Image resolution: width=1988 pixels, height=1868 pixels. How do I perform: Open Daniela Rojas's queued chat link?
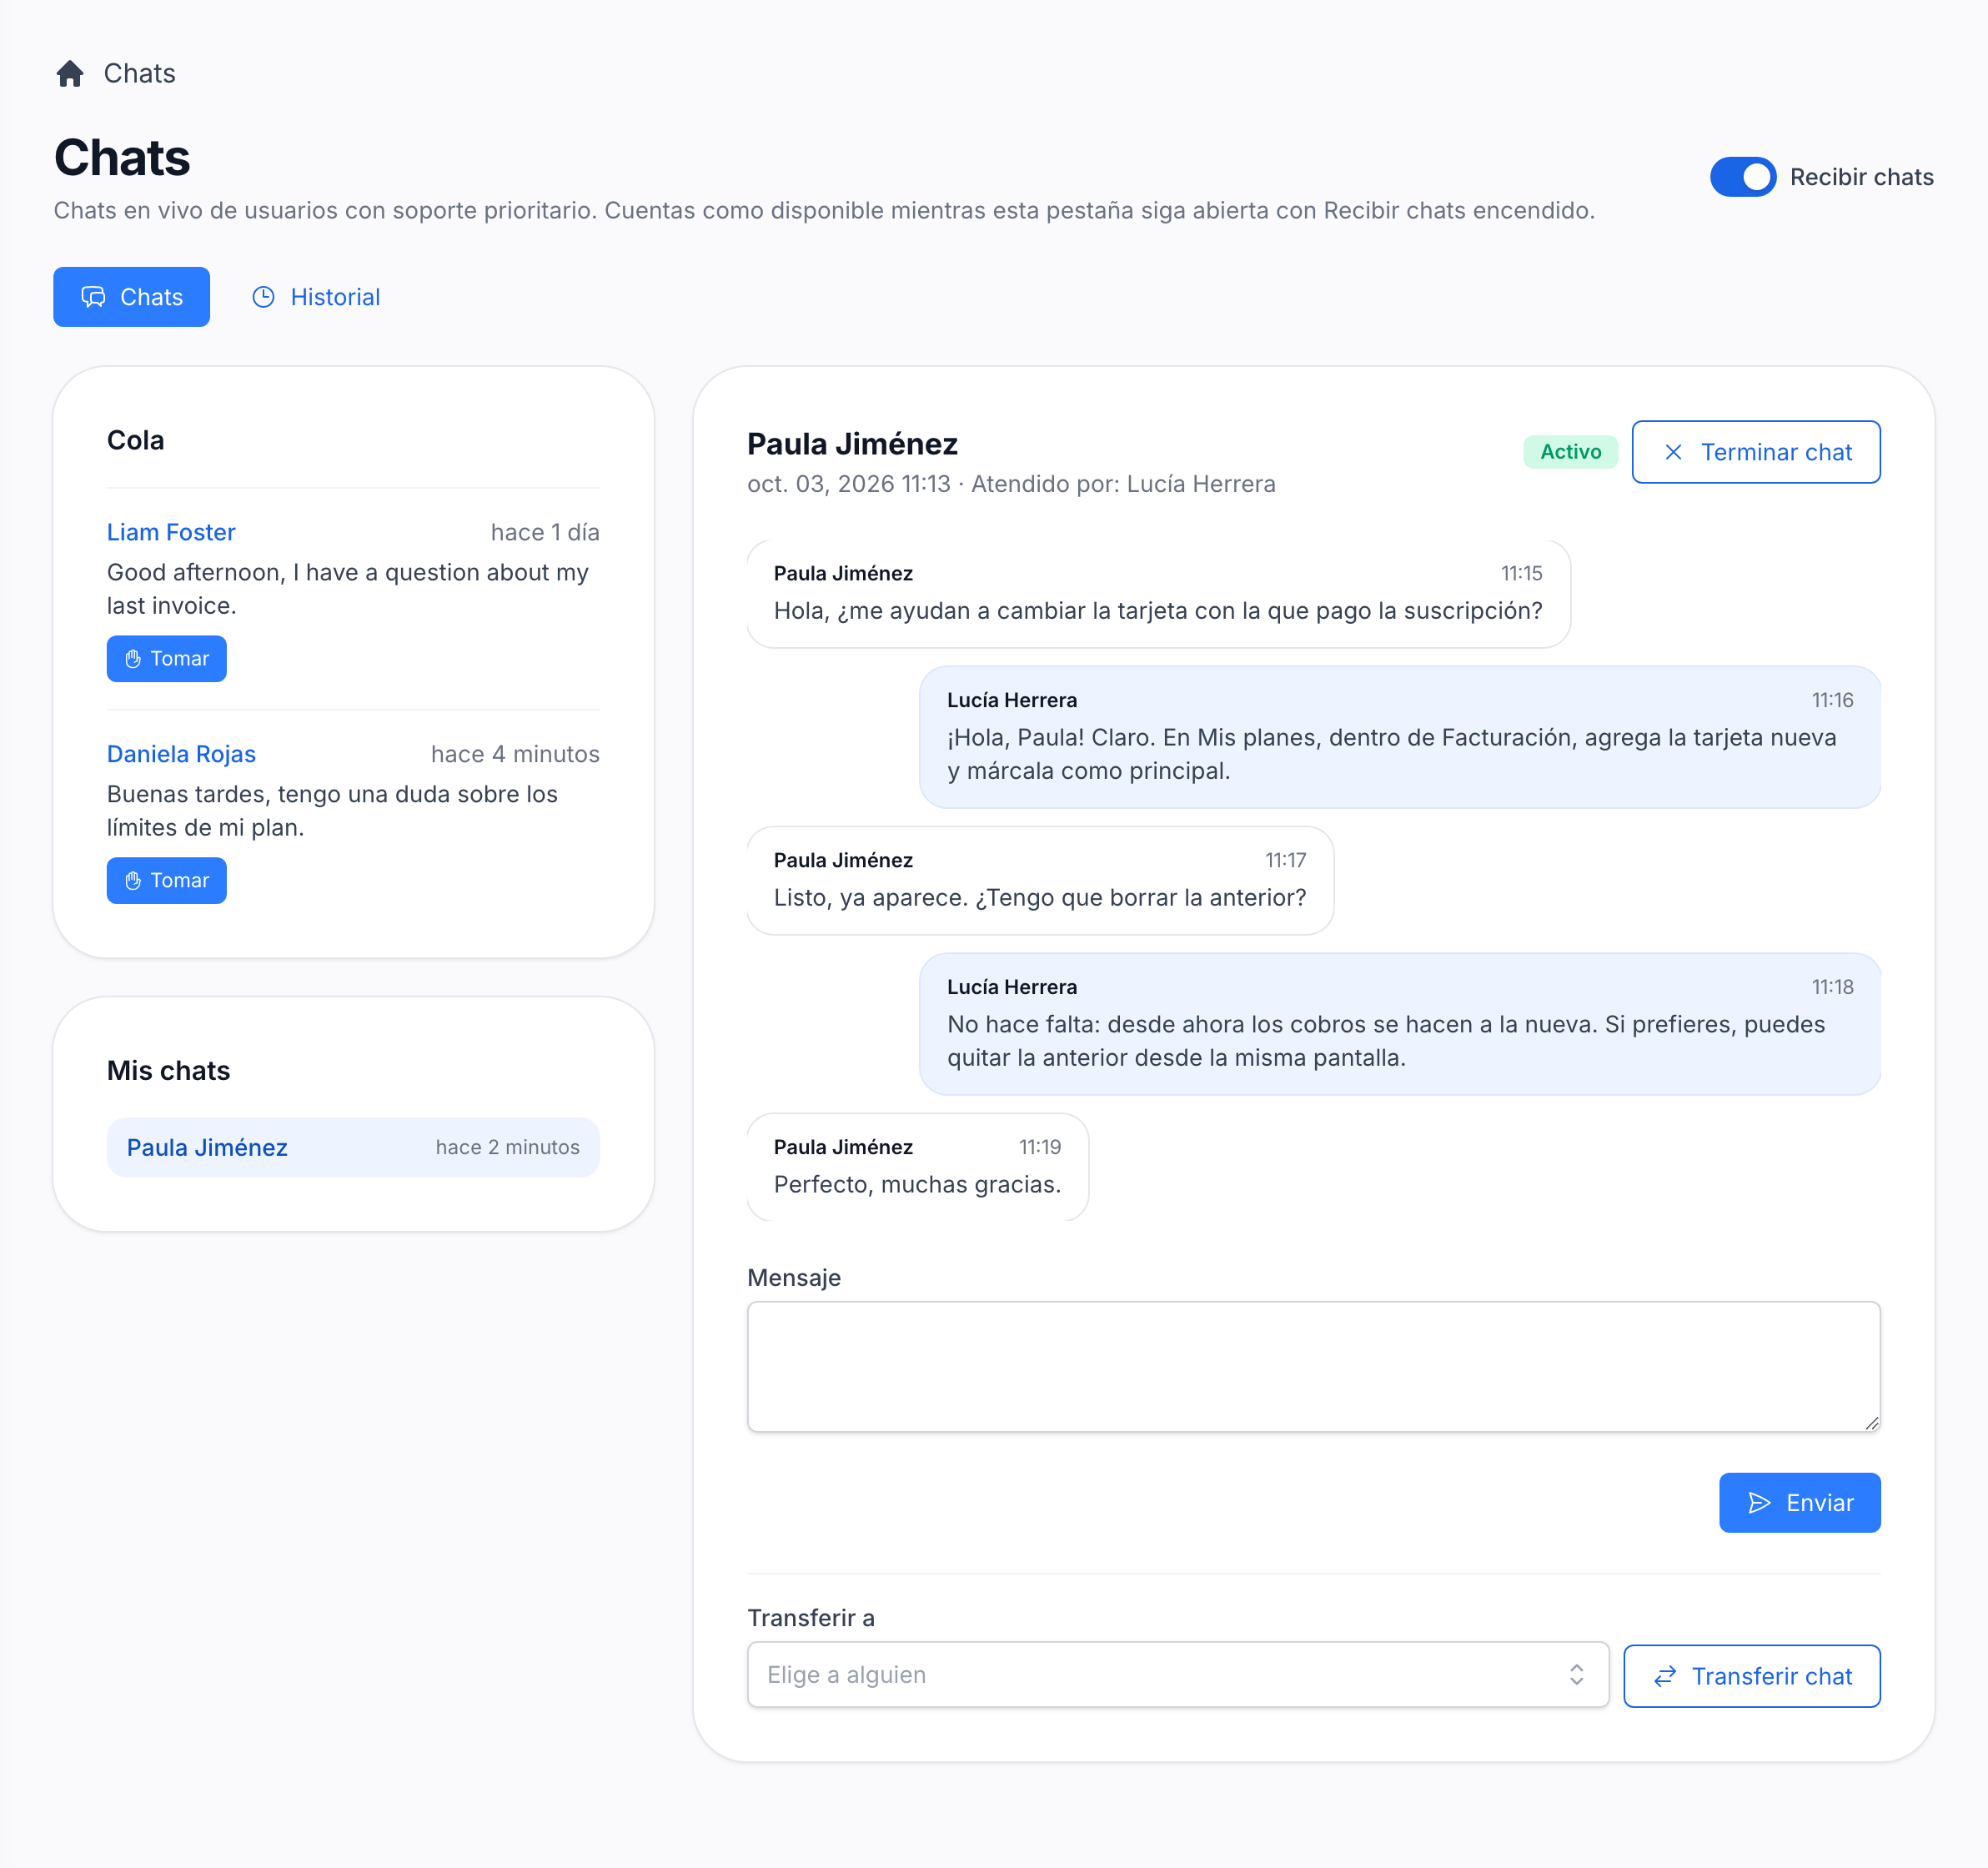[x=181, y=754]
